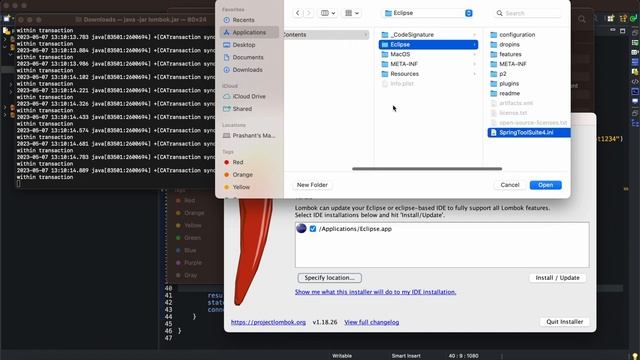640x360 pixels.
Task: Click Specify location... in the Lombok installer
Action: click(x=330, y=278)
